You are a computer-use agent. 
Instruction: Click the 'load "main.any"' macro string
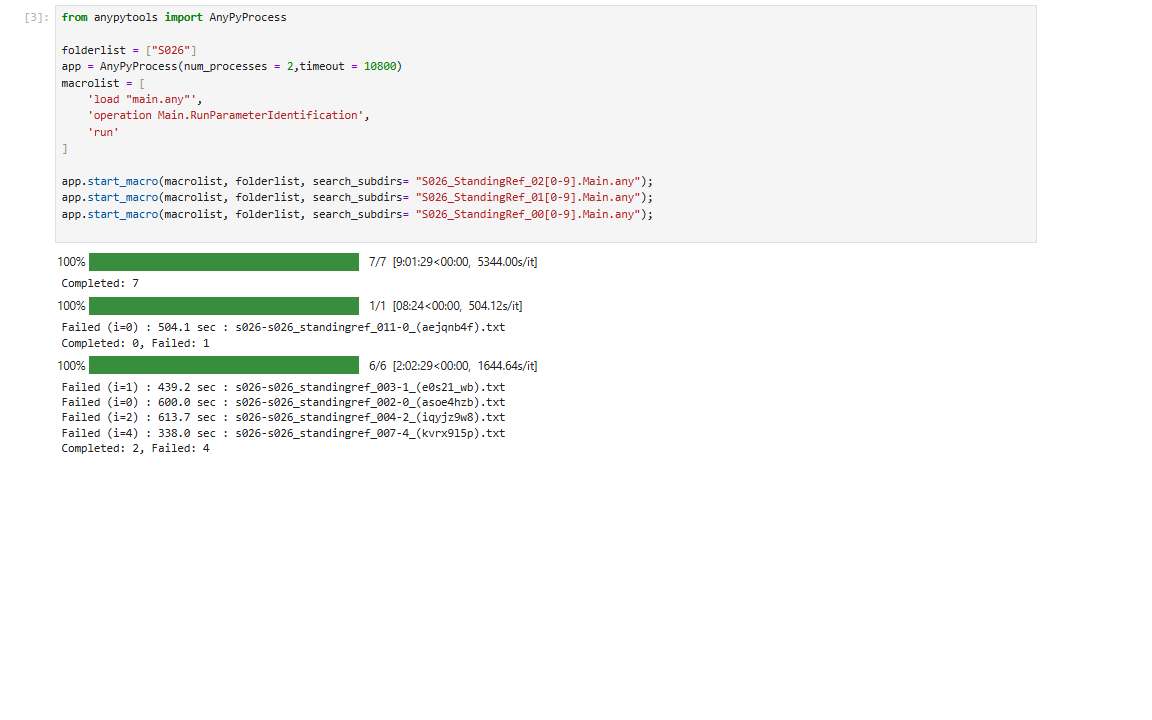(144, 99)
